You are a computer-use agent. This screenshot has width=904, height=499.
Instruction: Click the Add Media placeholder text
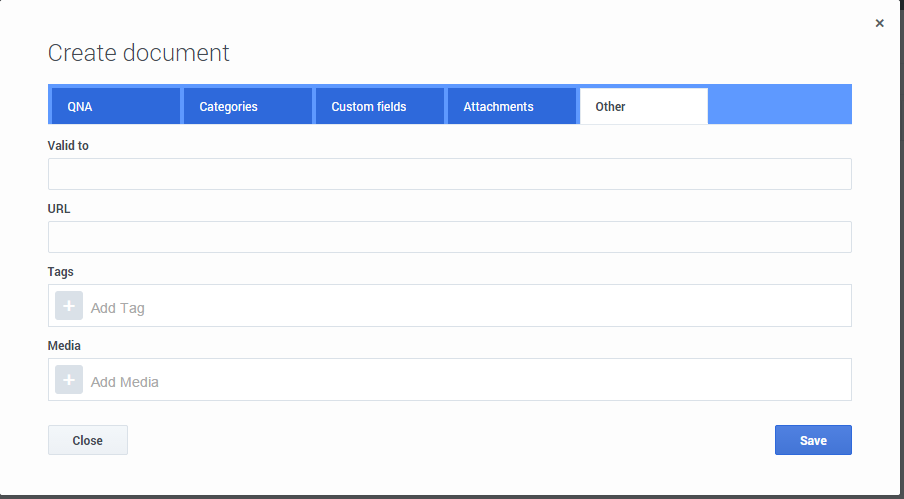point(125,382)
